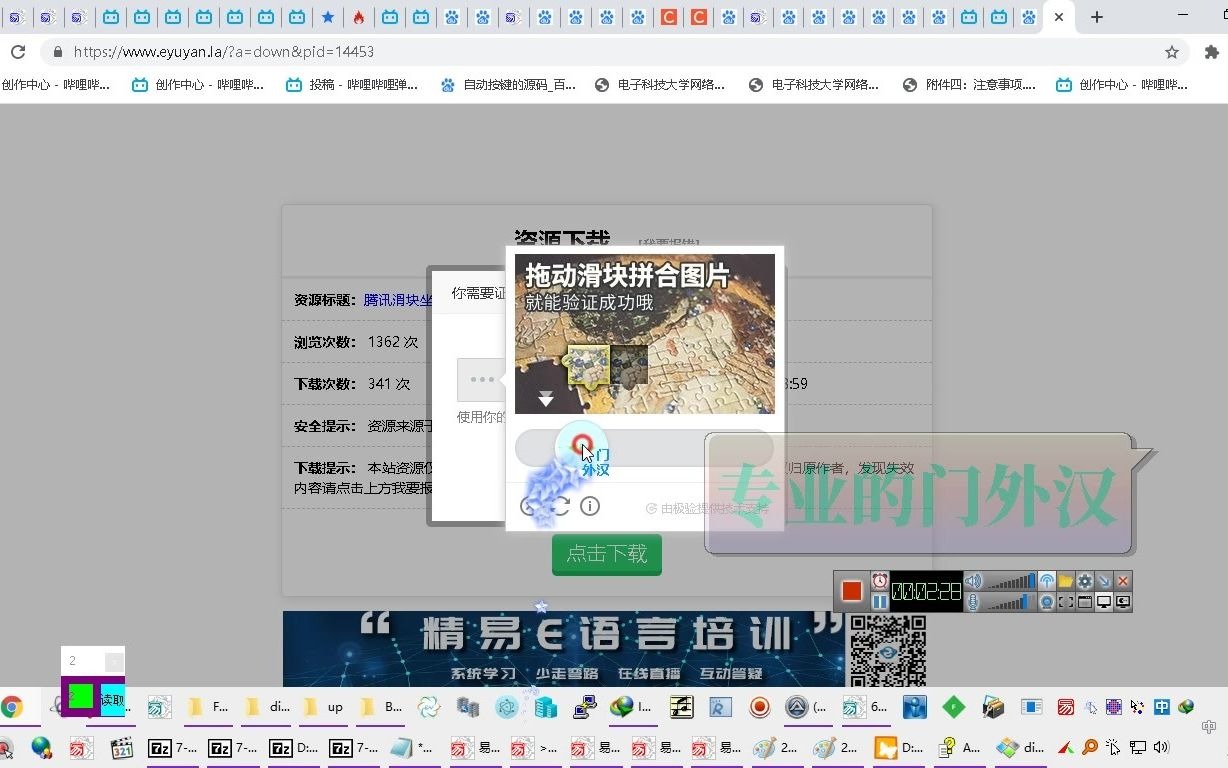
Task: Click the browser address bar
Action: [x=400, y=52]
